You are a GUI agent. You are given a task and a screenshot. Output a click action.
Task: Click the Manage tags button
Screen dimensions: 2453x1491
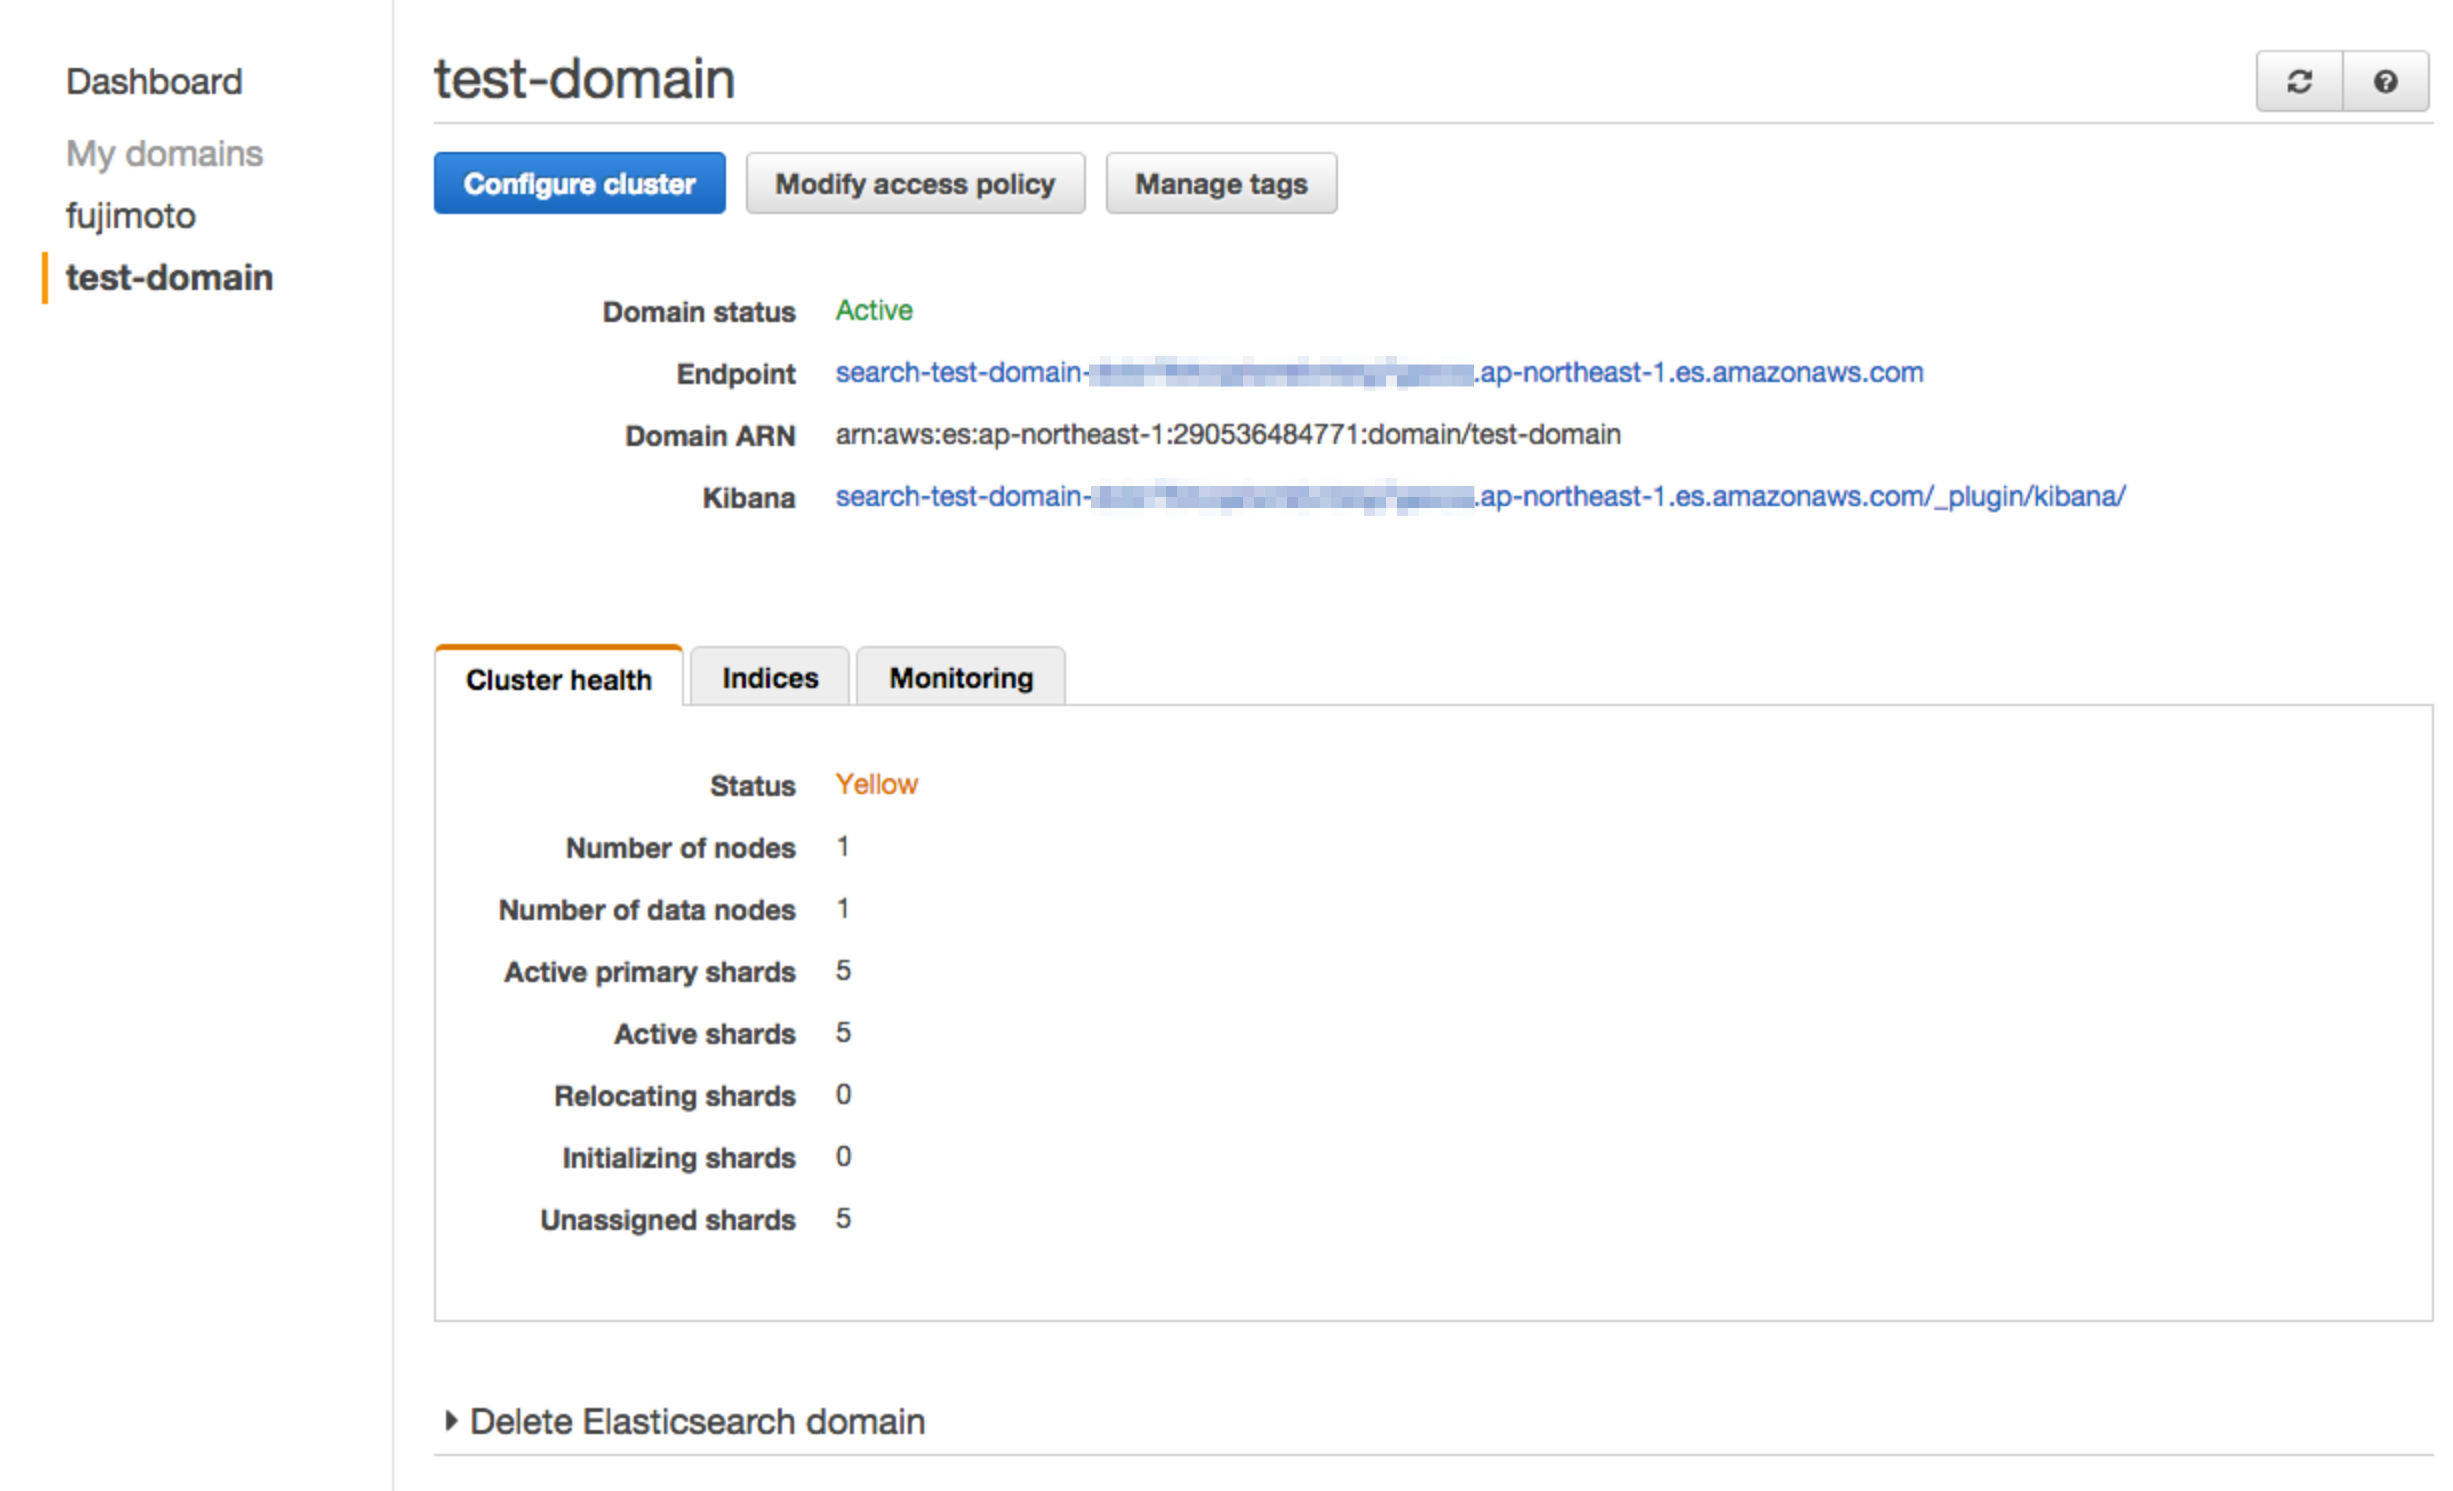[x=1220, y=183]
